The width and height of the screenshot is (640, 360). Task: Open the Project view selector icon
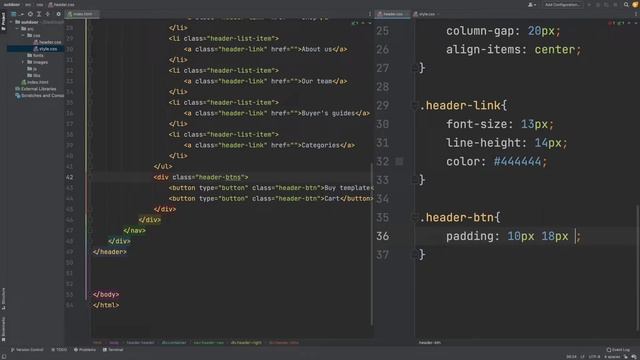13,14
